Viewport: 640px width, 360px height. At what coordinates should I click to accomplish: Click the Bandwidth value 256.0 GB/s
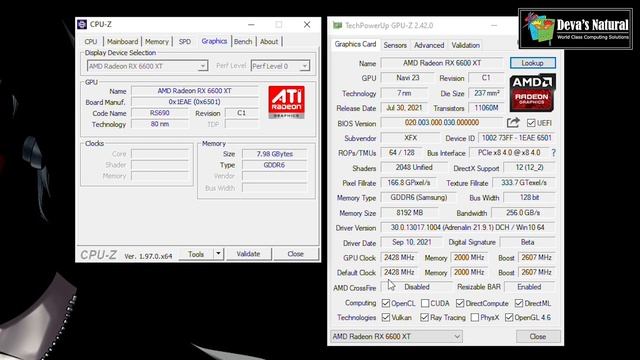pos(523,213)
